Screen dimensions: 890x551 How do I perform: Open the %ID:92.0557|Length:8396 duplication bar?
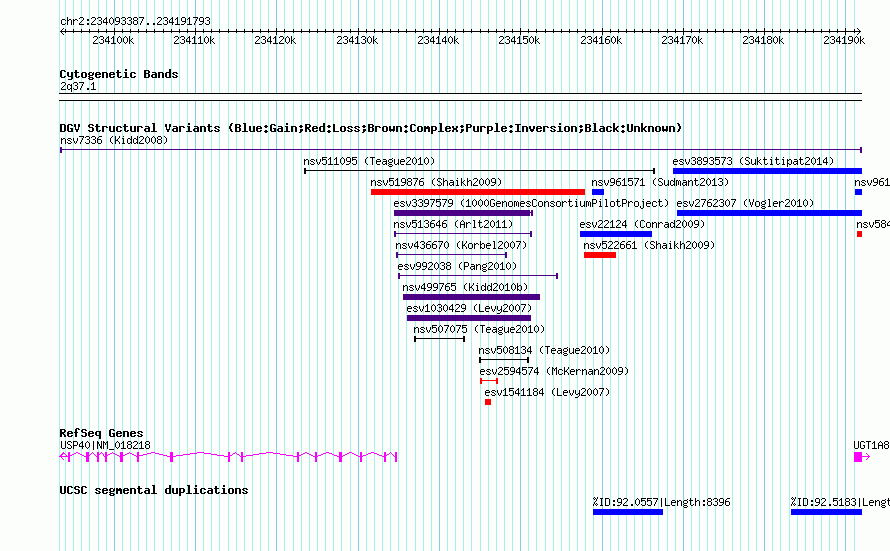628,512
